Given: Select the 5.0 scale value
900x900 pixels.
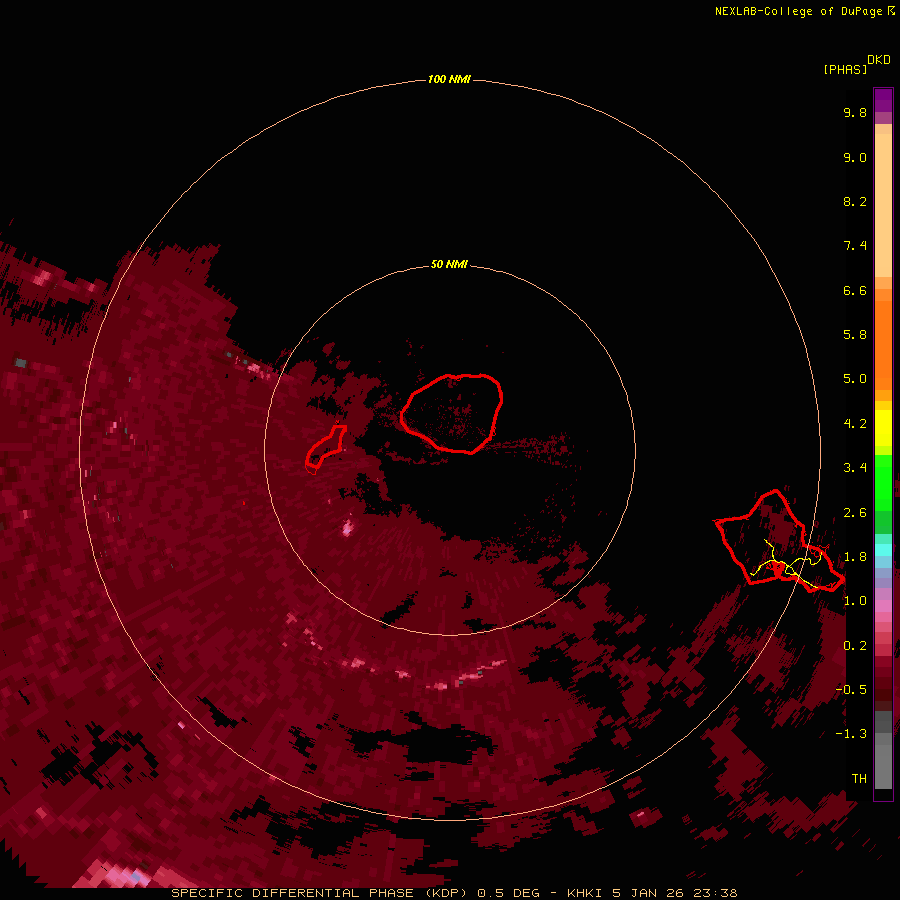Looking at the screenshot, I should click(x=855, y=379).
